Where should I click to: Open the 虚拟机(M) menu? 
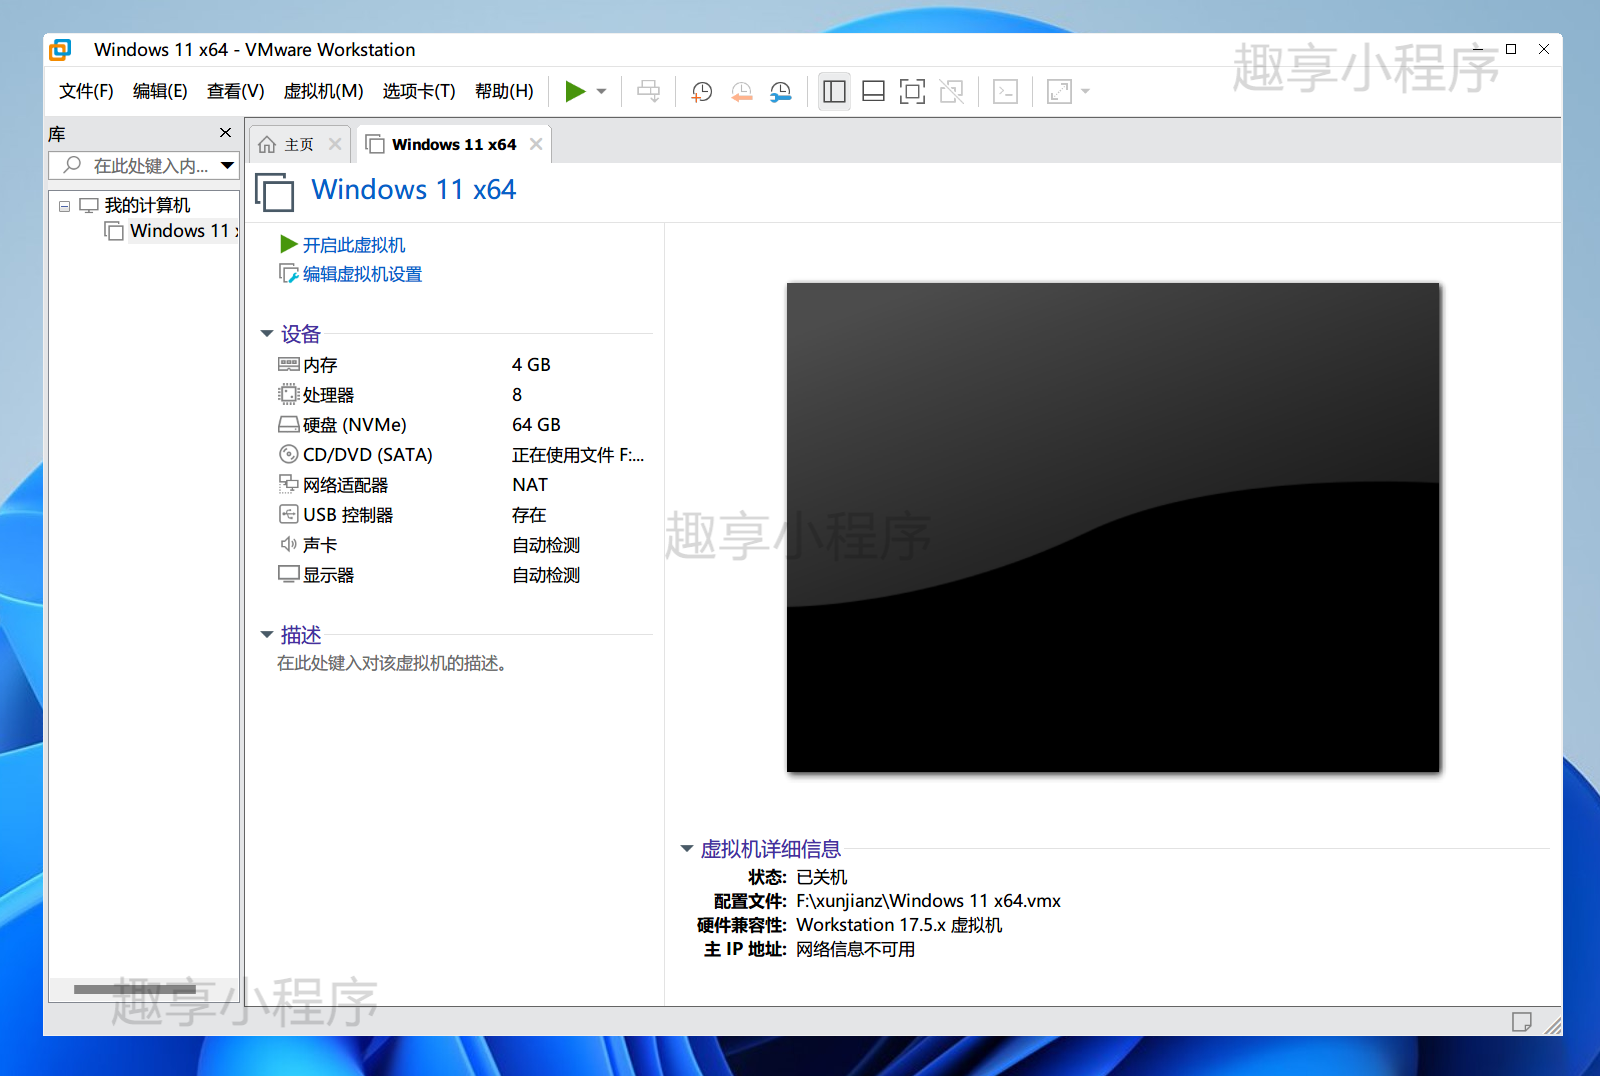point(323,92)
